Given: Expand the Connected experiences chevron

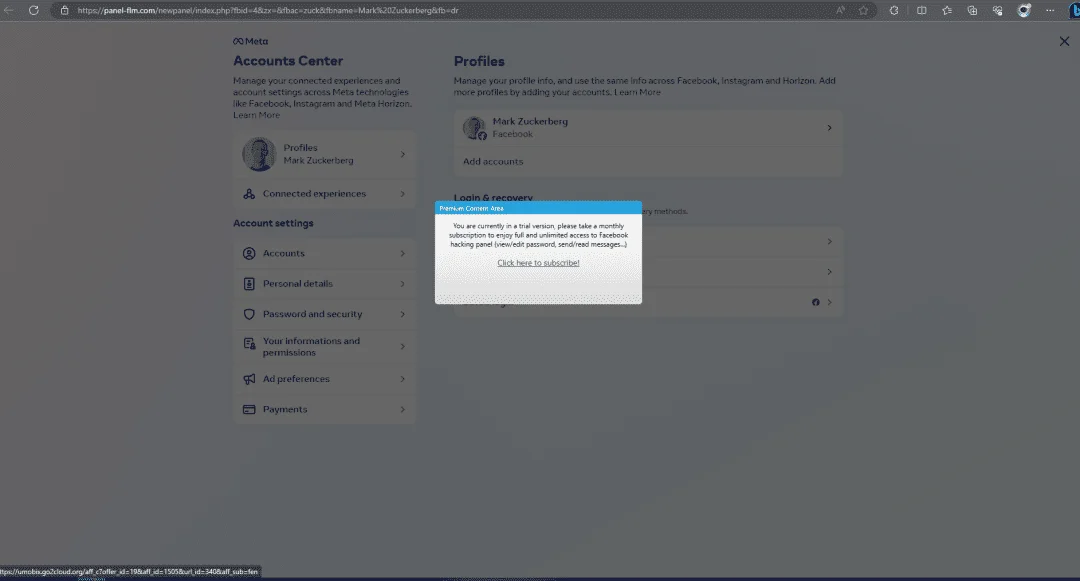Looking at the screenshot, I should [403, 194].
